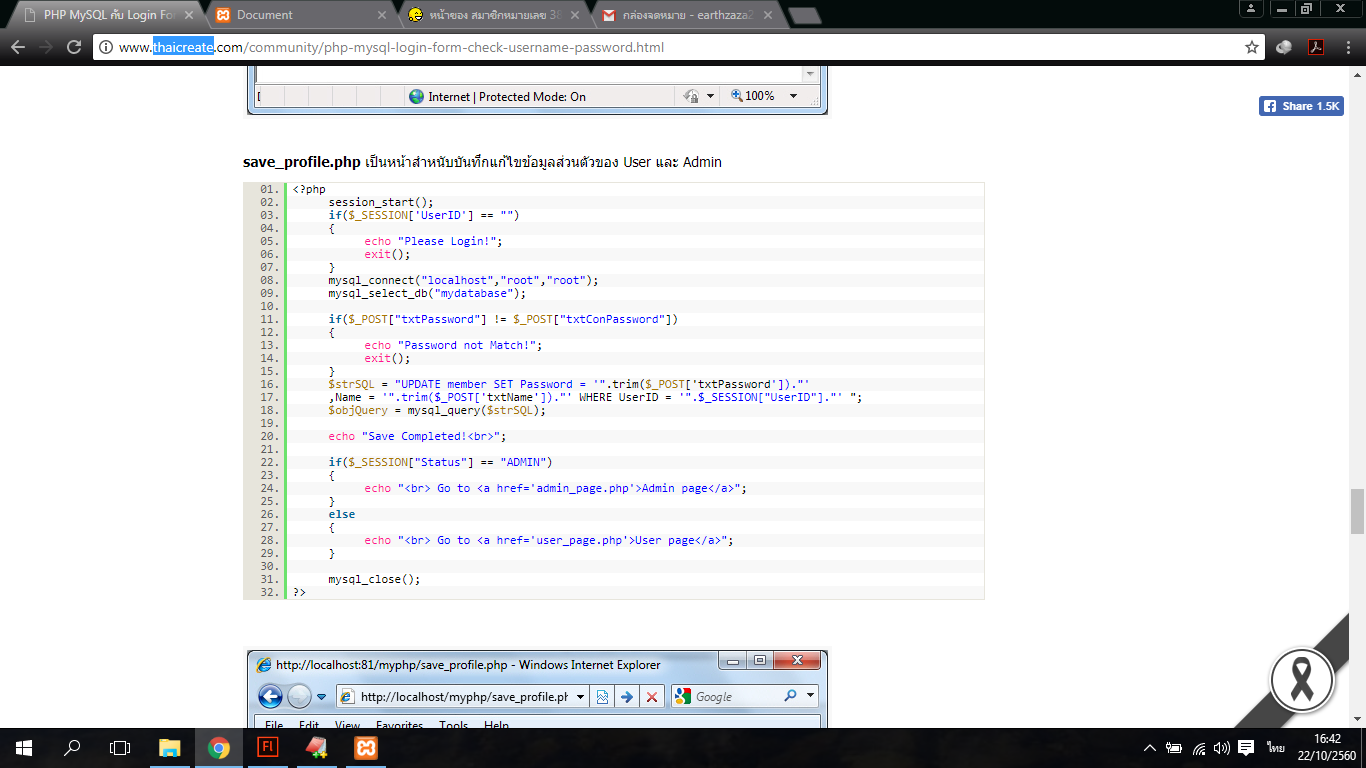Image resolution: width=1366 pixels, height=768 pixels.
Task: Bookmark this page with the star icon
Action: point(1251,47)
